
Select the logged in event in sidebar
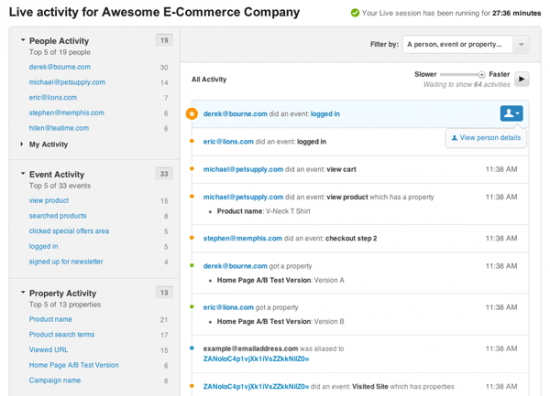[43, 246]
